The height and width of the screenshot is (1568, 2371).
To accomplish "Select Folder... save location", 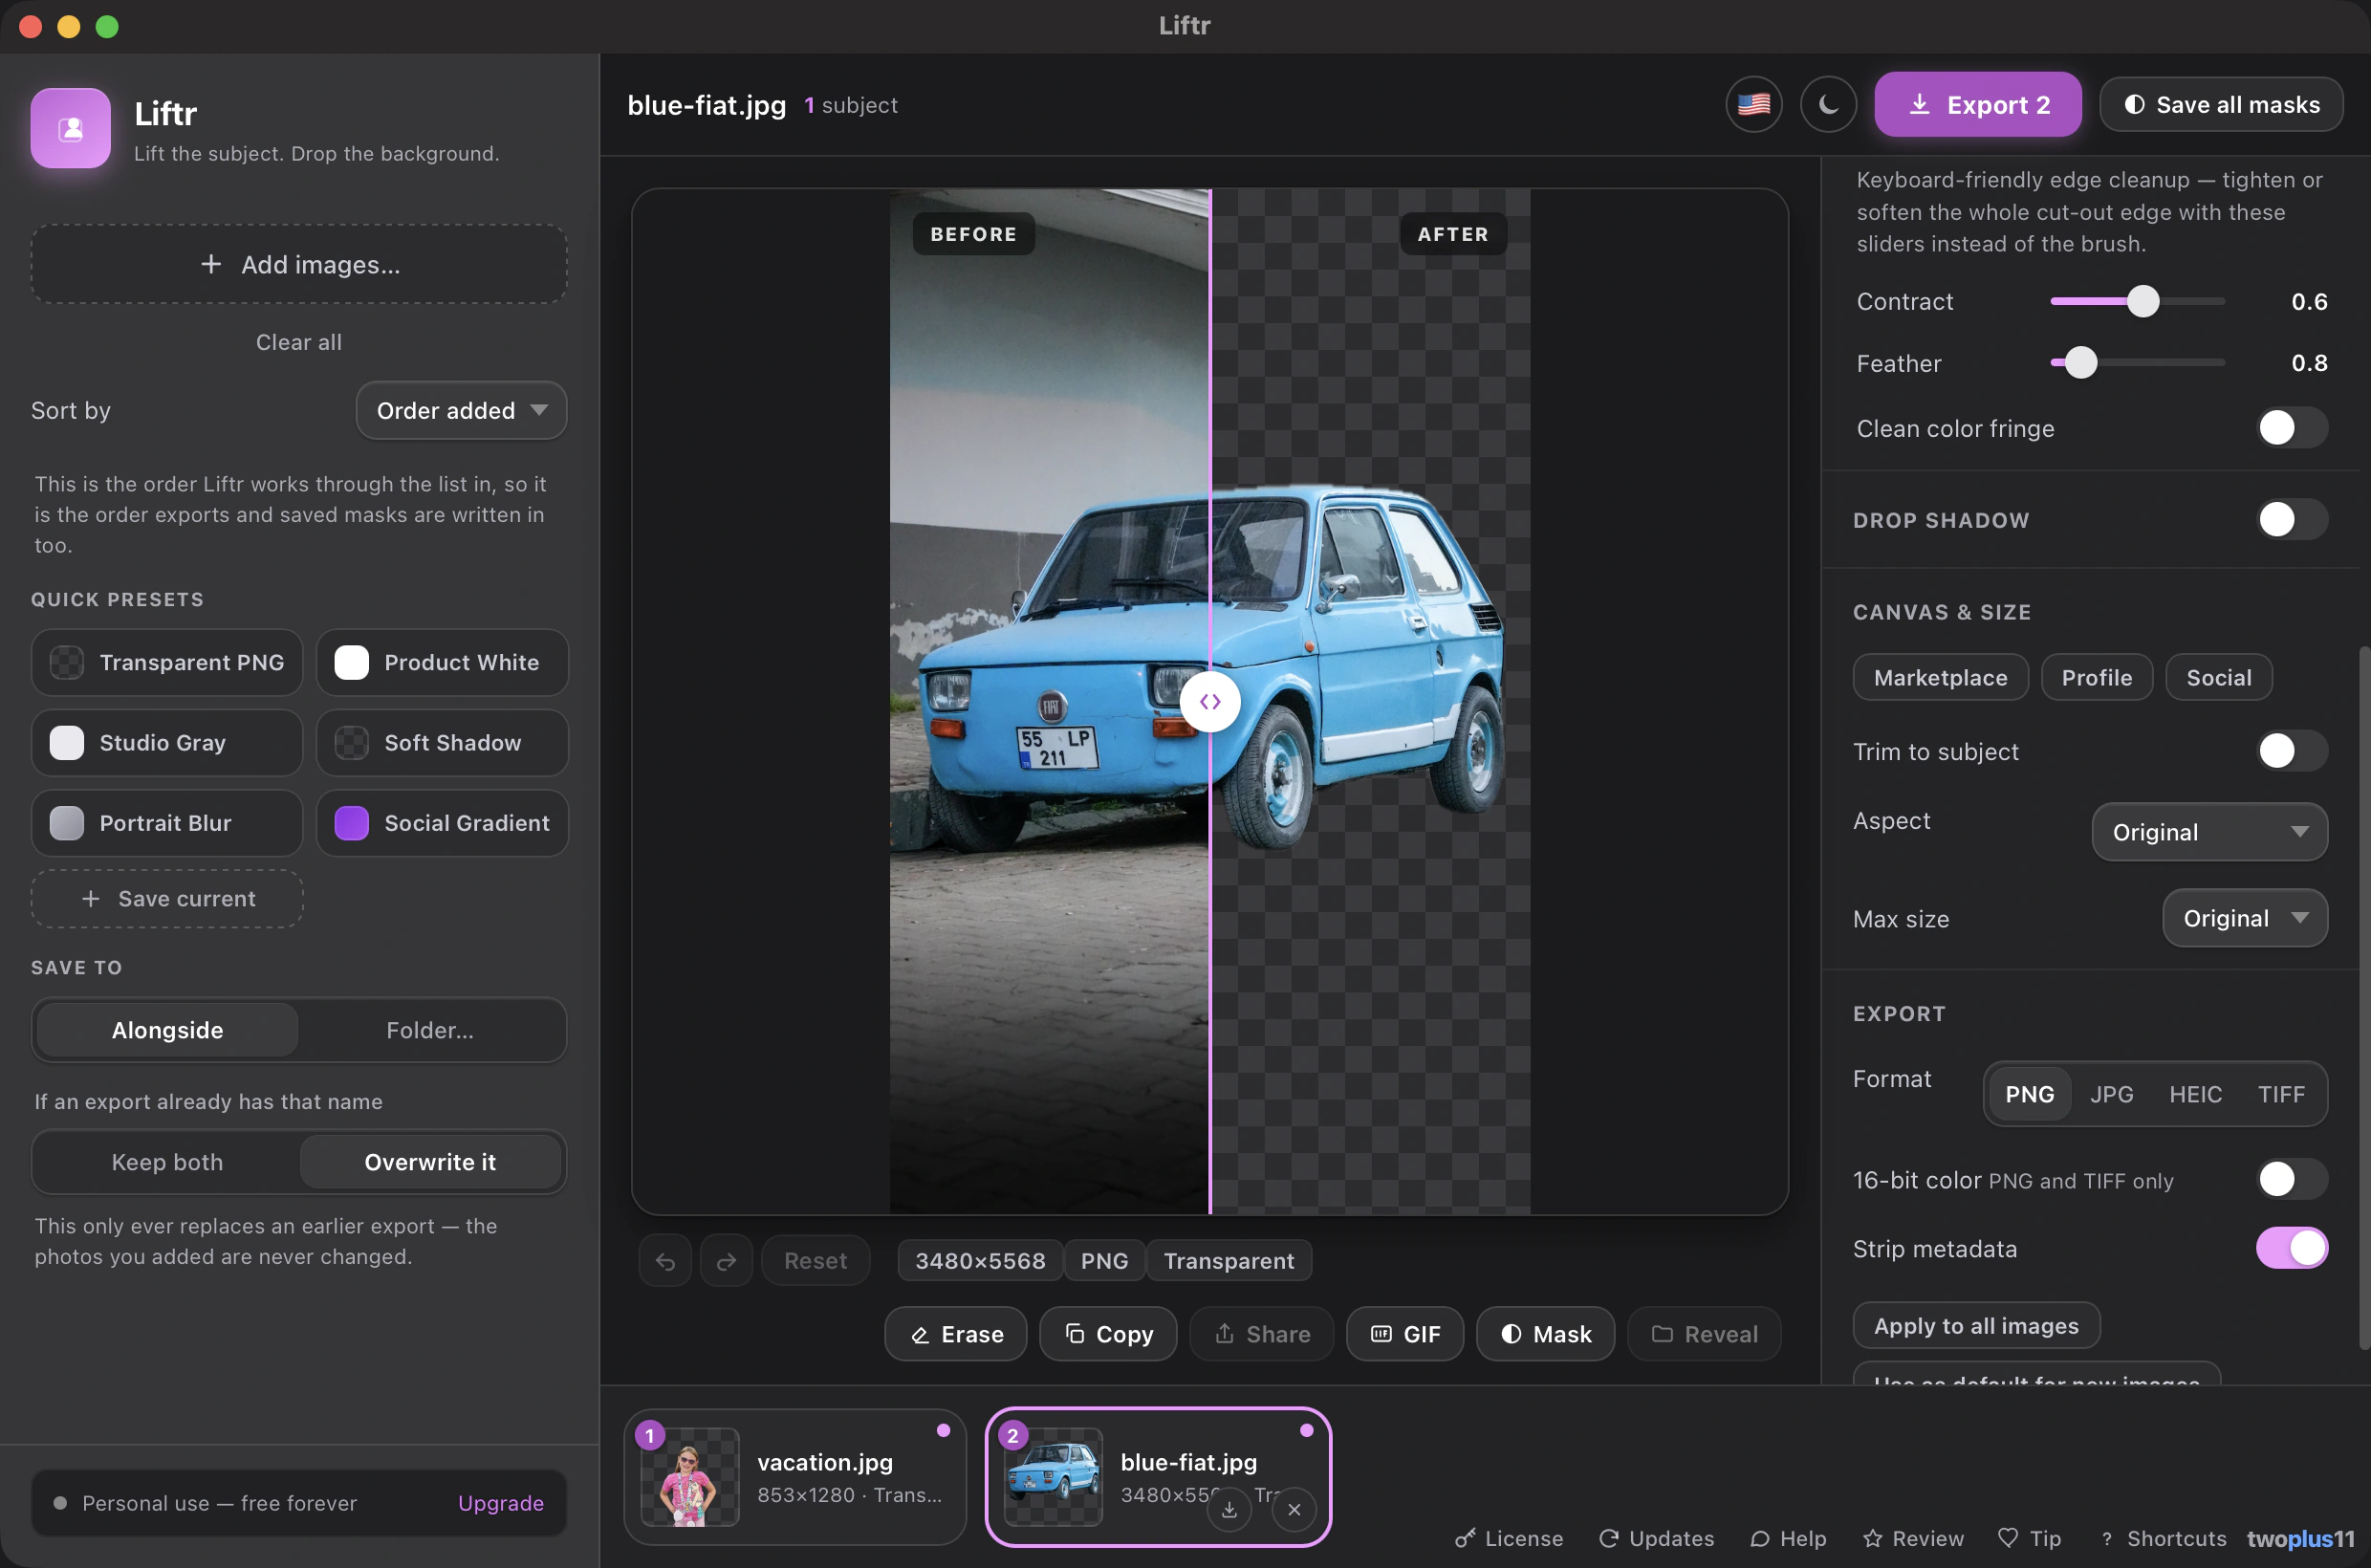I will click(430, 1030).
